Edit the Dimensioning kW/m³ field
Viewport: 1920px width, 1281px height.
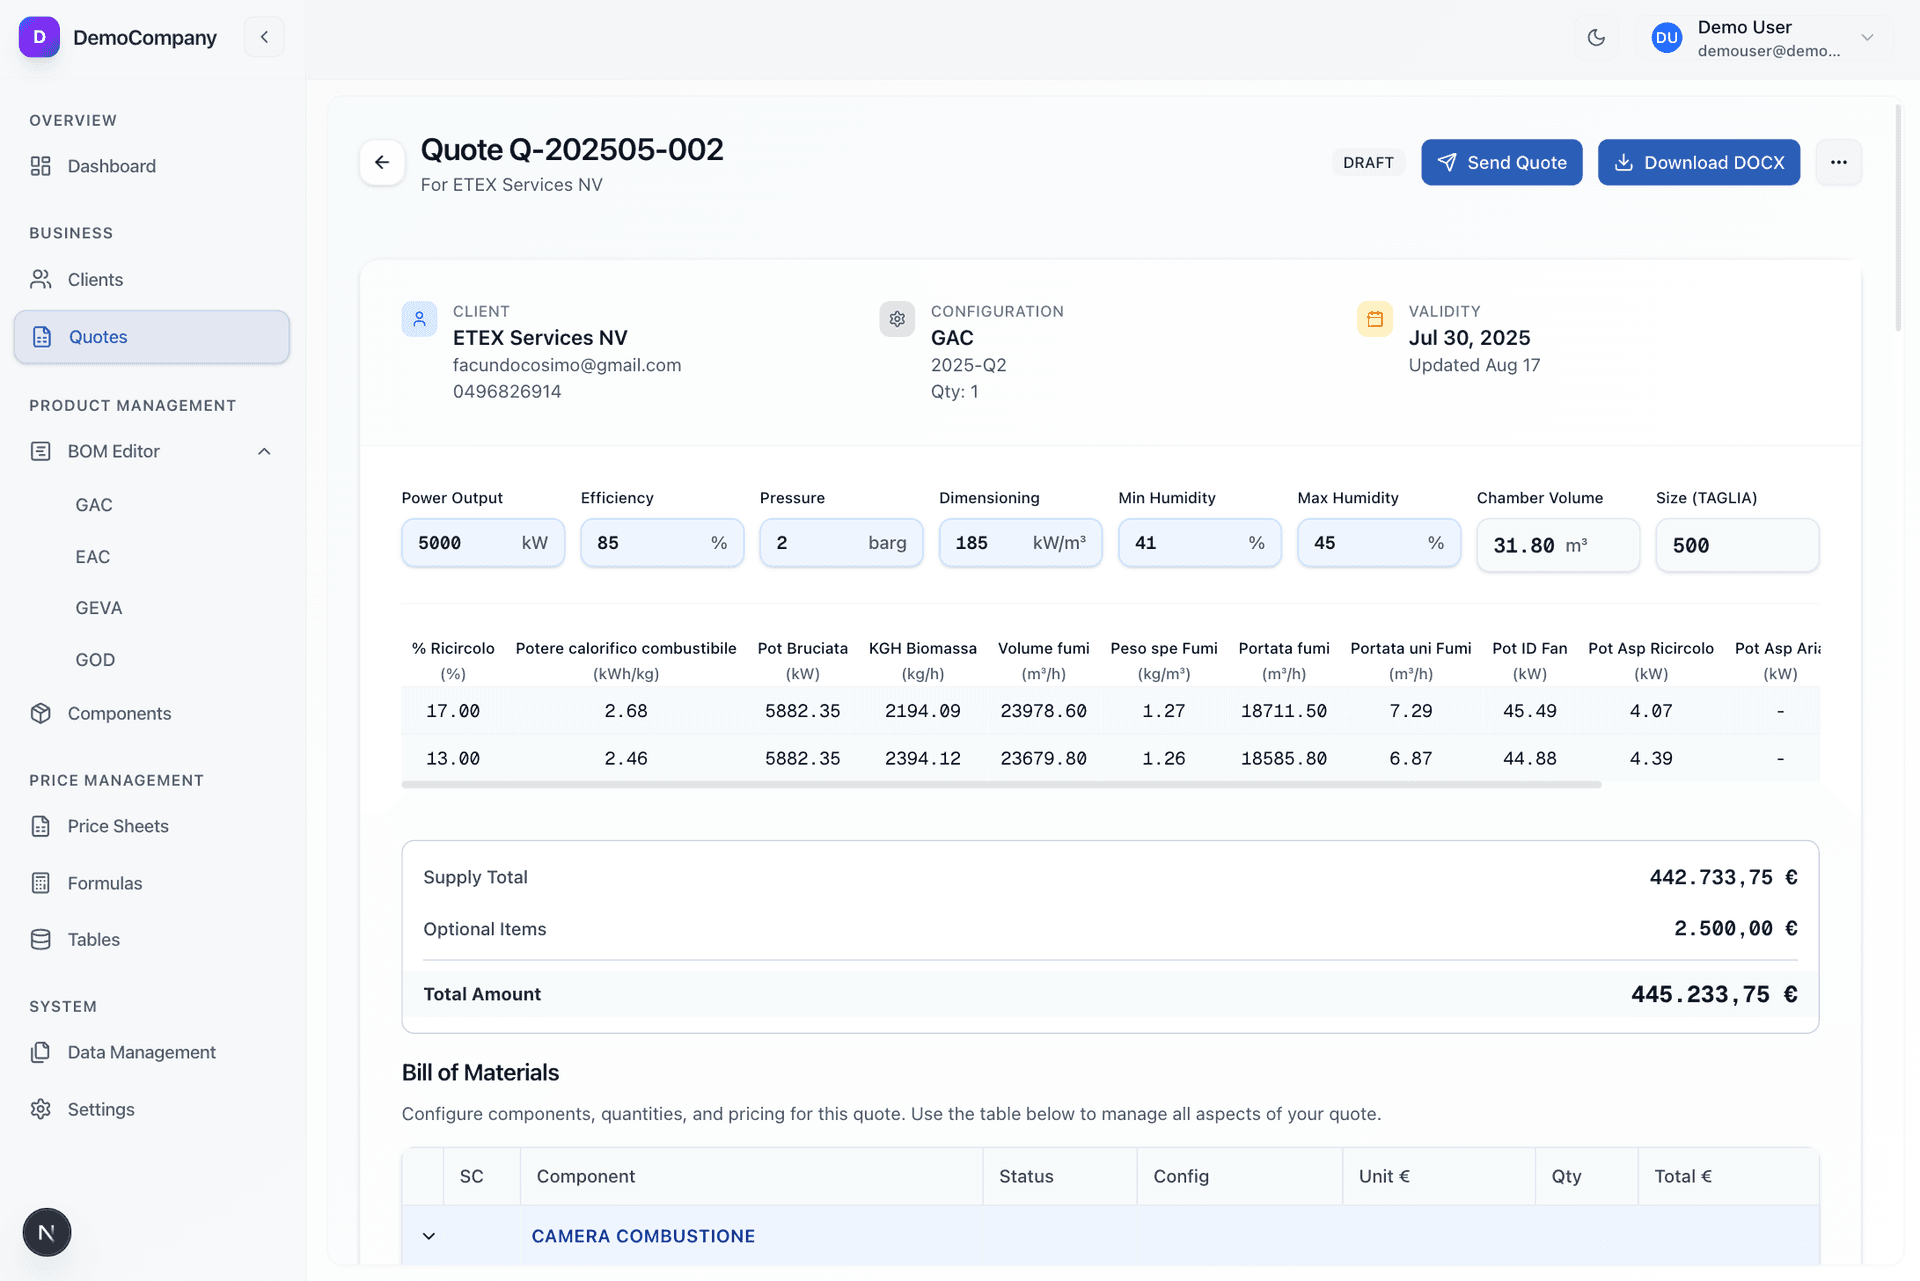(1020, 543)
